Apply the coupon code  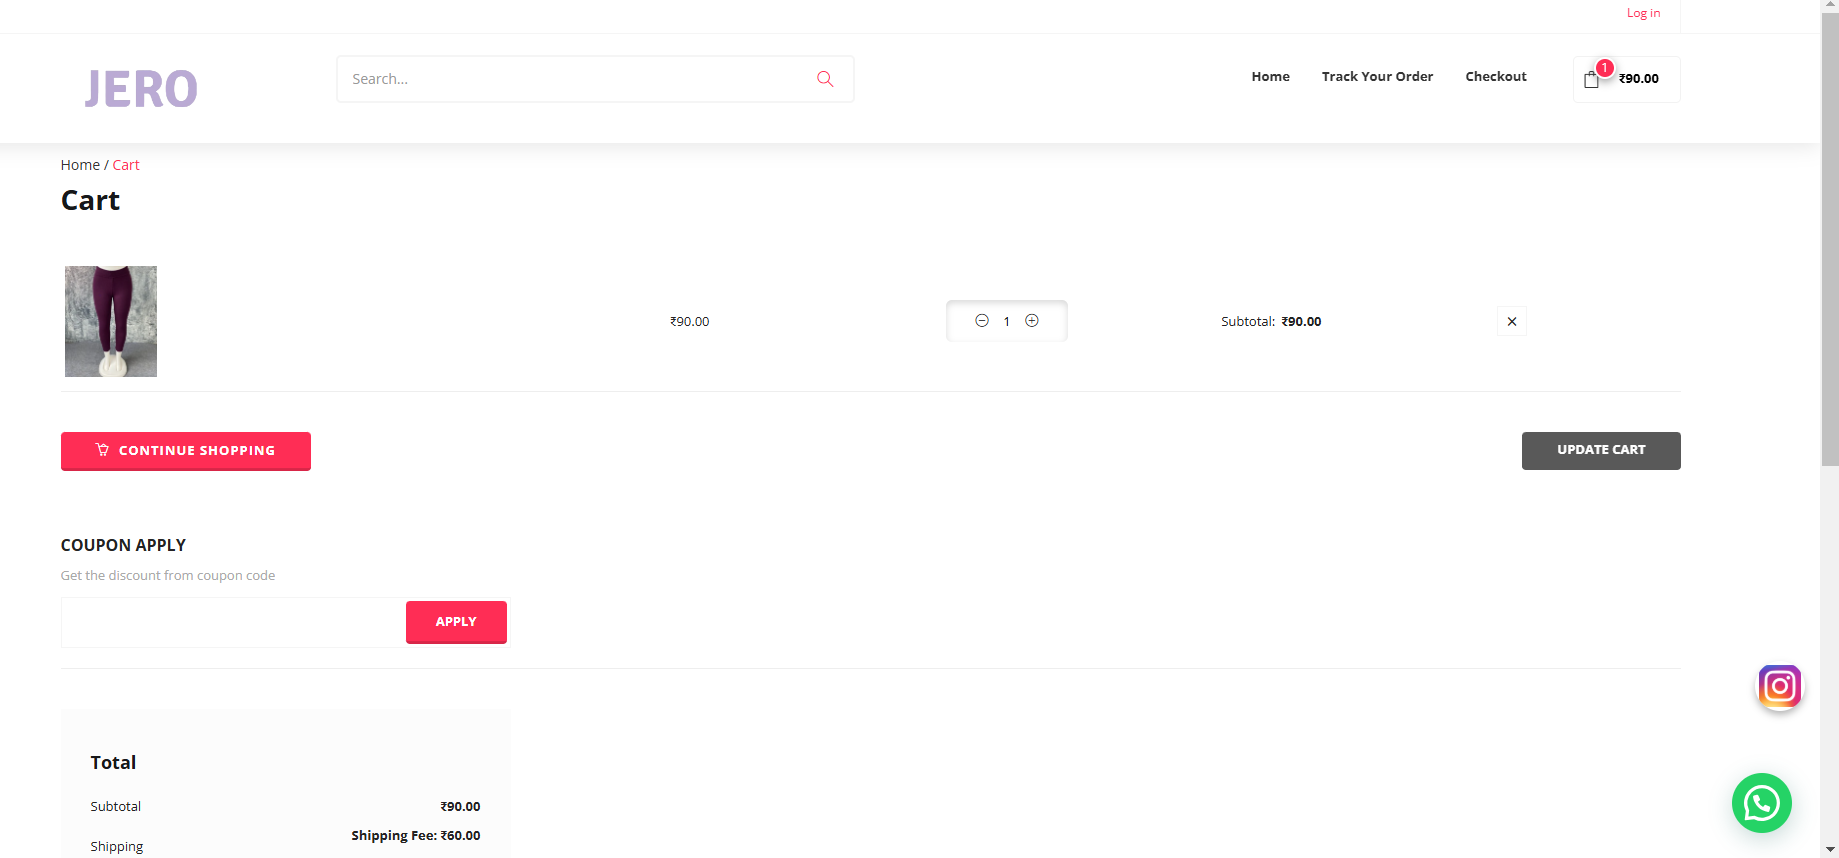click(456, 622)
